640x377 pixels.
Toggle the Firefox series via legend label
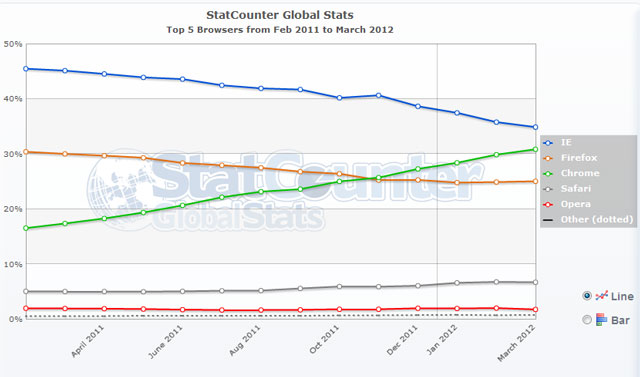click(579, 158)
